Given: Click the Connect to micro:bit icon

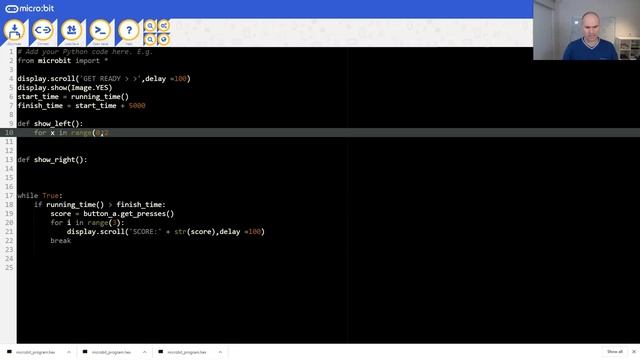Looking at the screenshot, I should tap(43, 31).
